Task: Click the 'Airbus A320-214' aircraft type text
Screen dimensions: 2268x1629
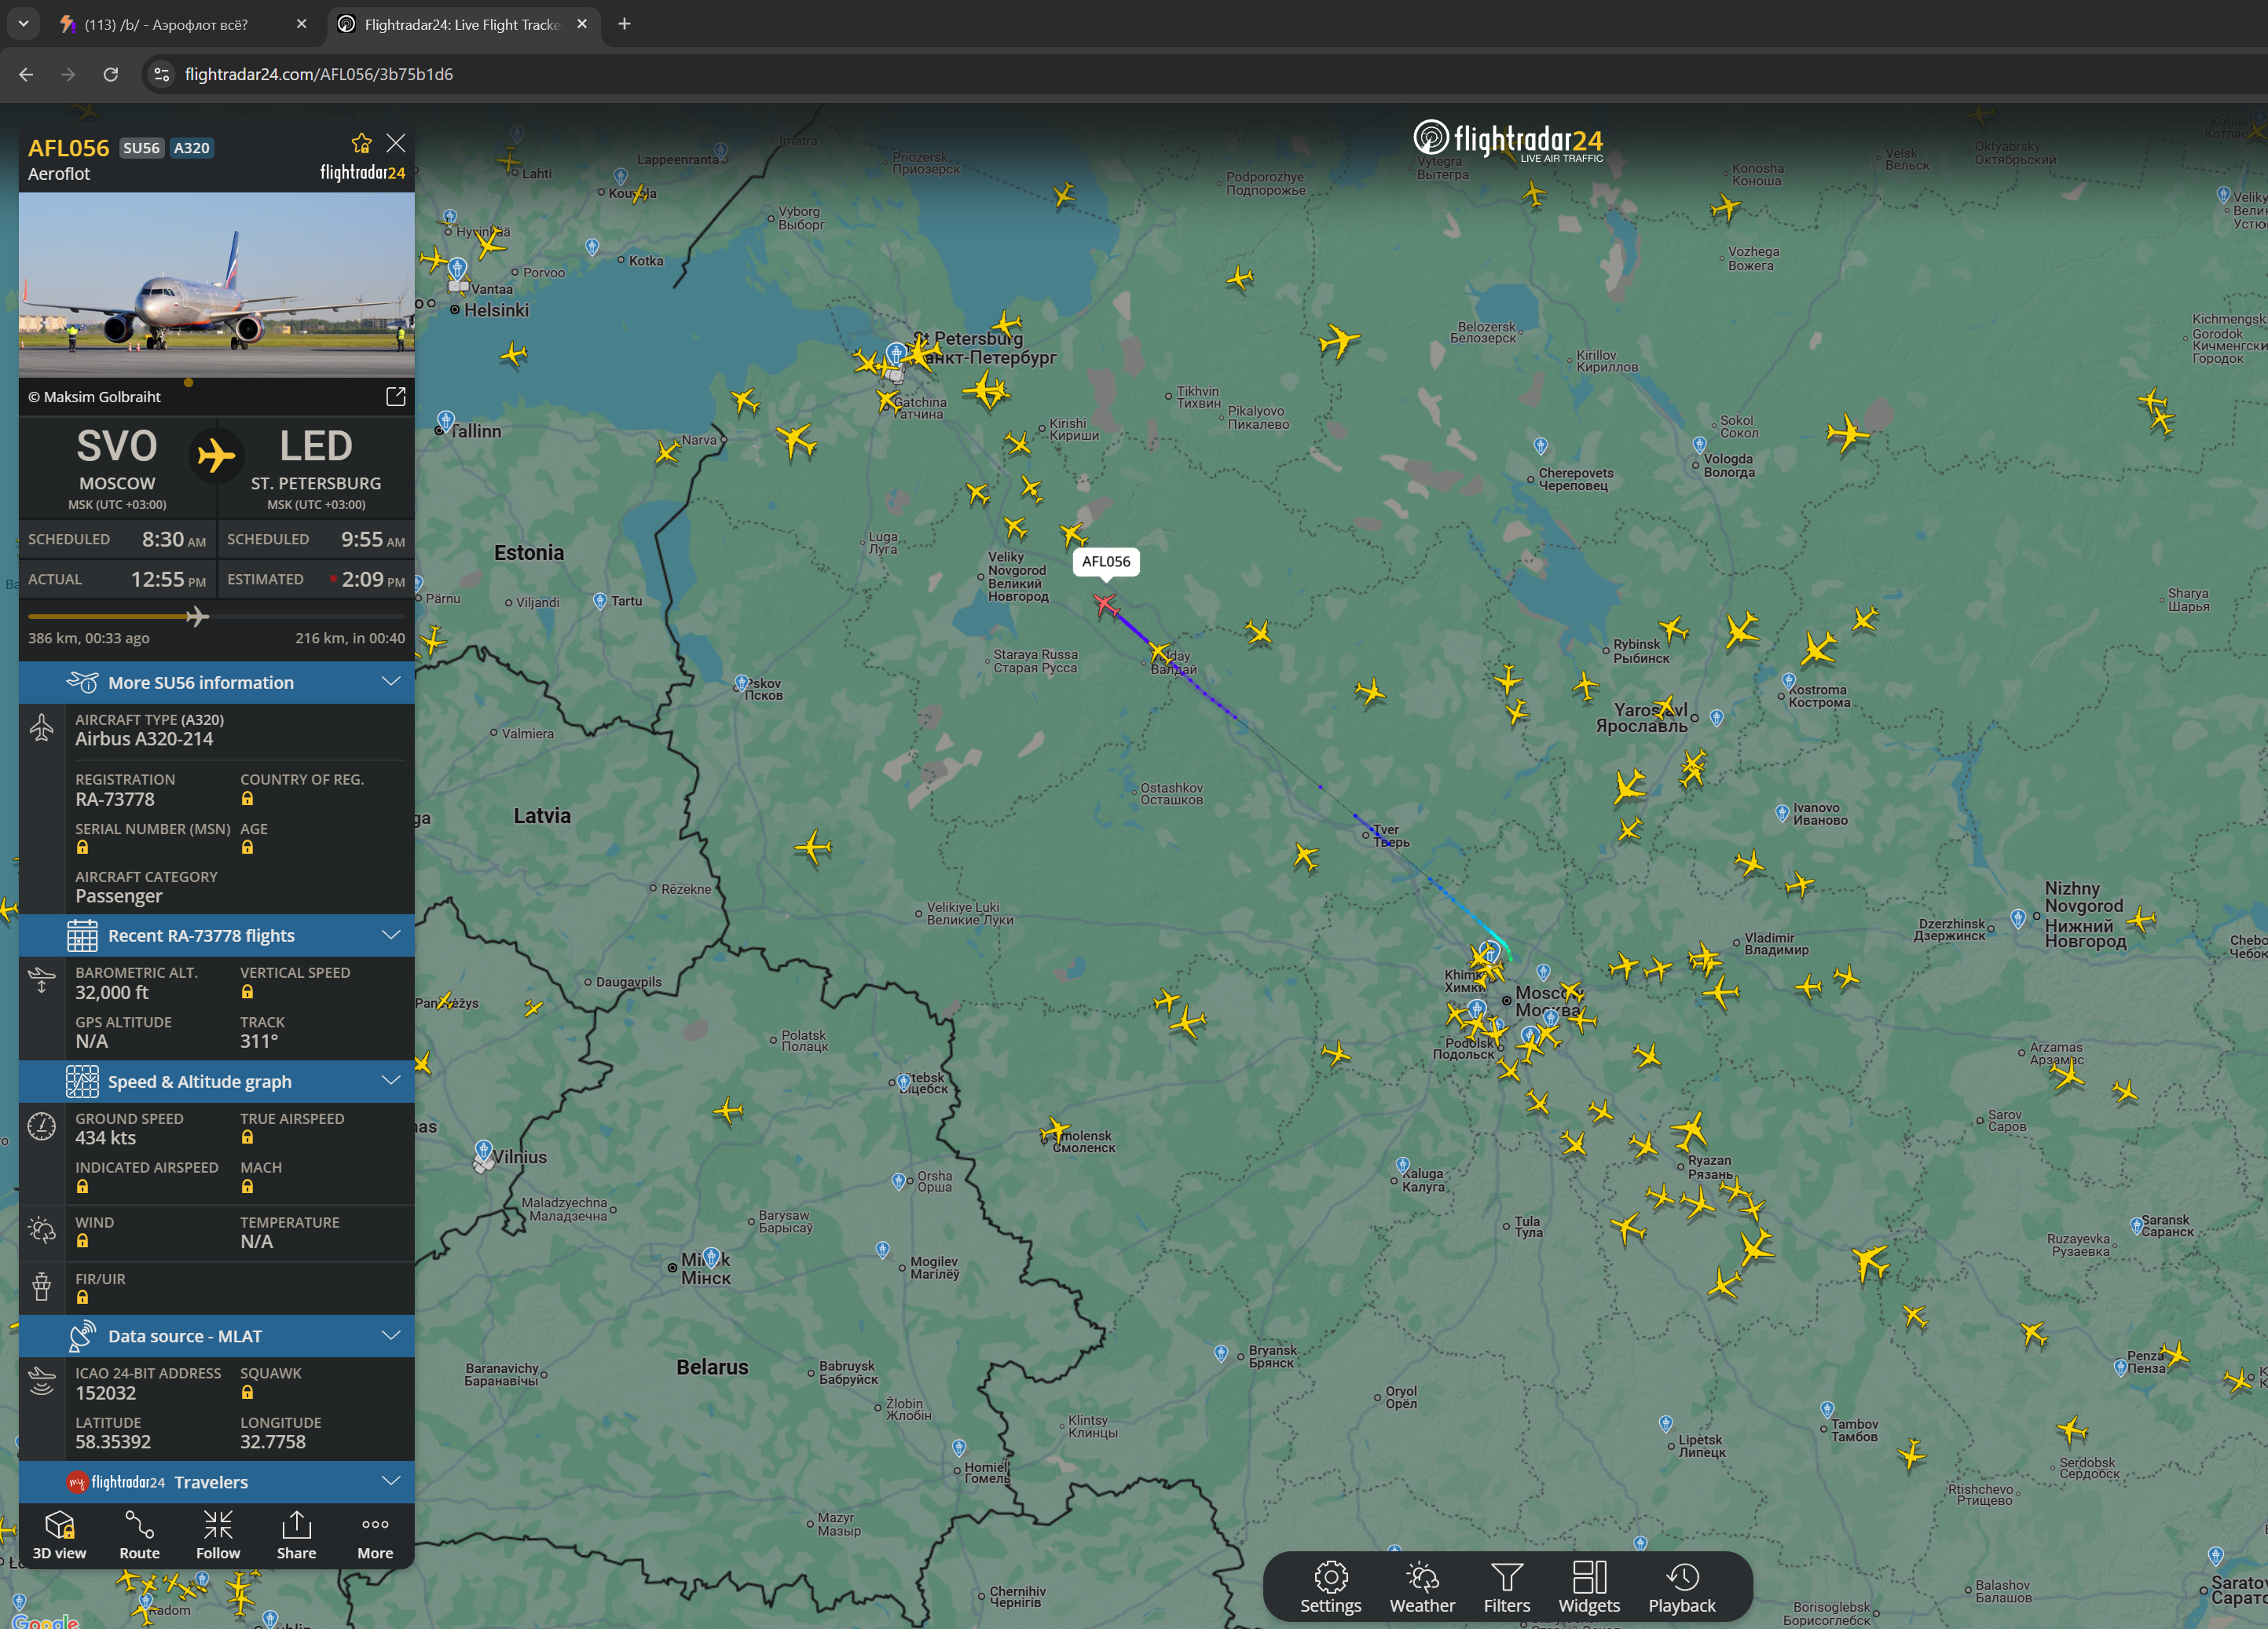Action: tap(144, 739)
